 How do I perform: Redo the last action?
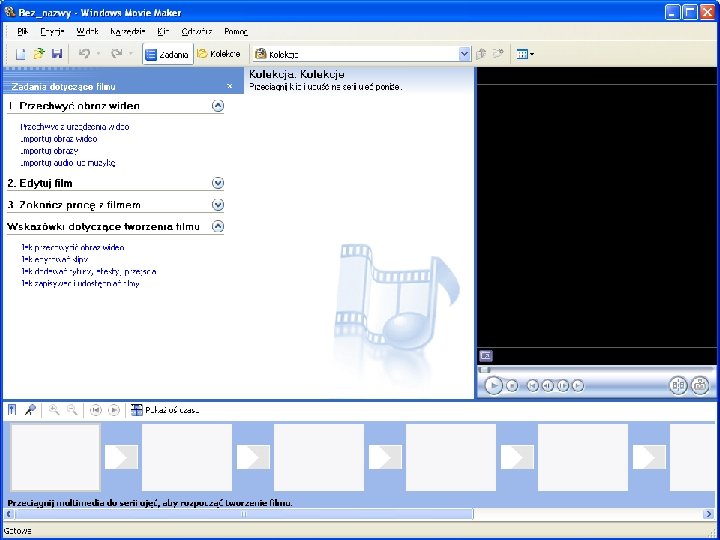point(117,54)
